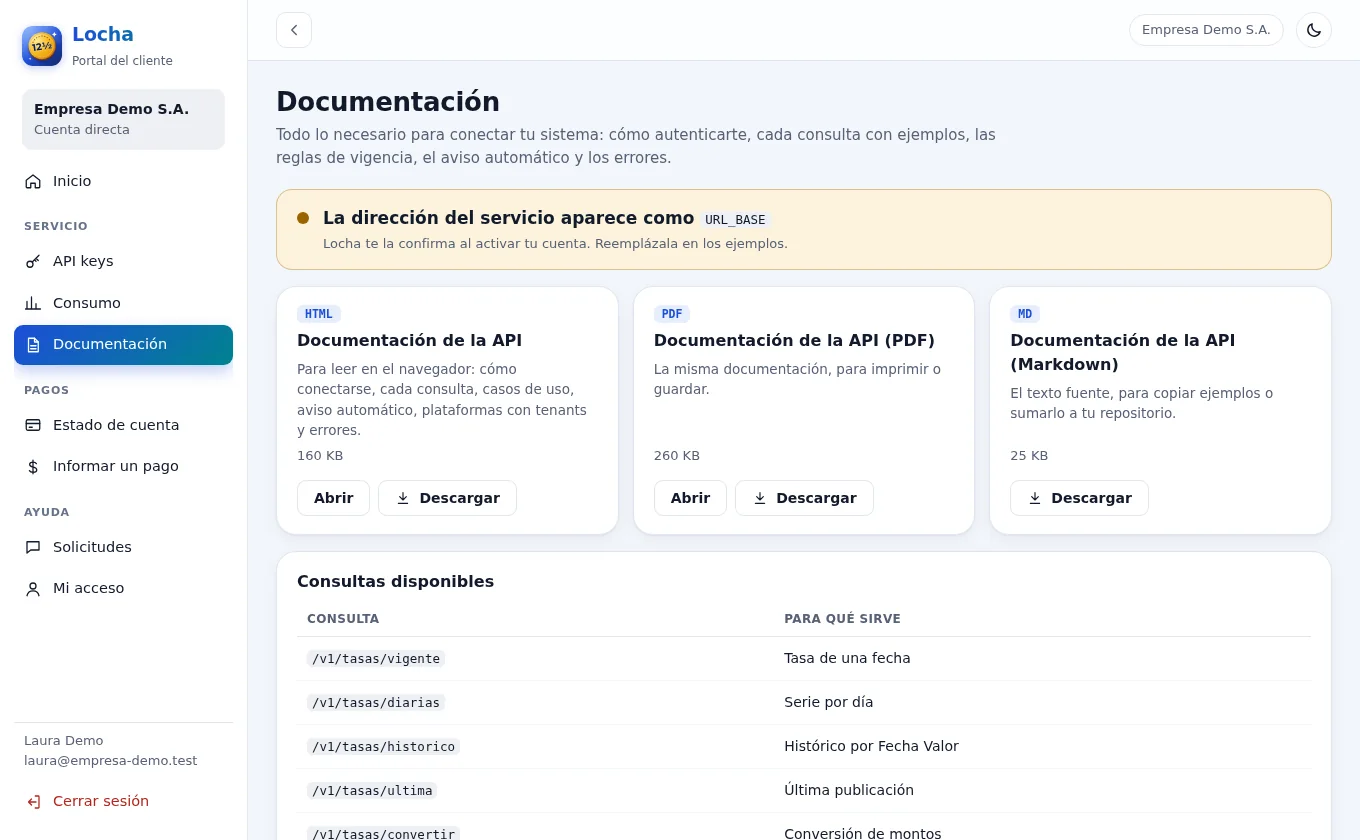1360x840 pixels.
Task: Download the HTML API documentation
Action: coord(447,498)
